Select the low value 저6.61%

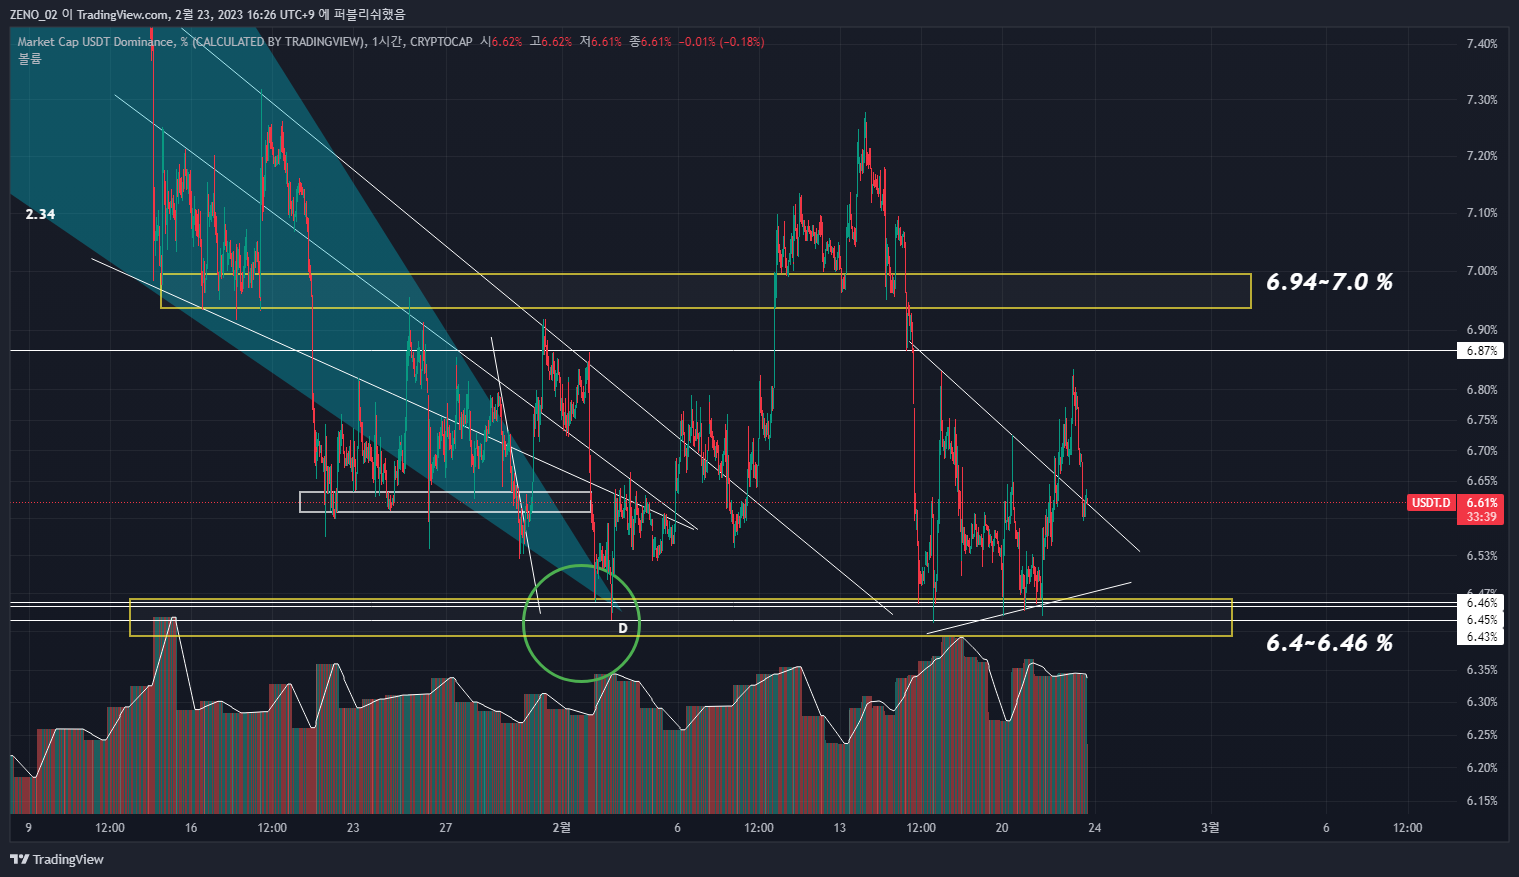[x=601, y=42]
